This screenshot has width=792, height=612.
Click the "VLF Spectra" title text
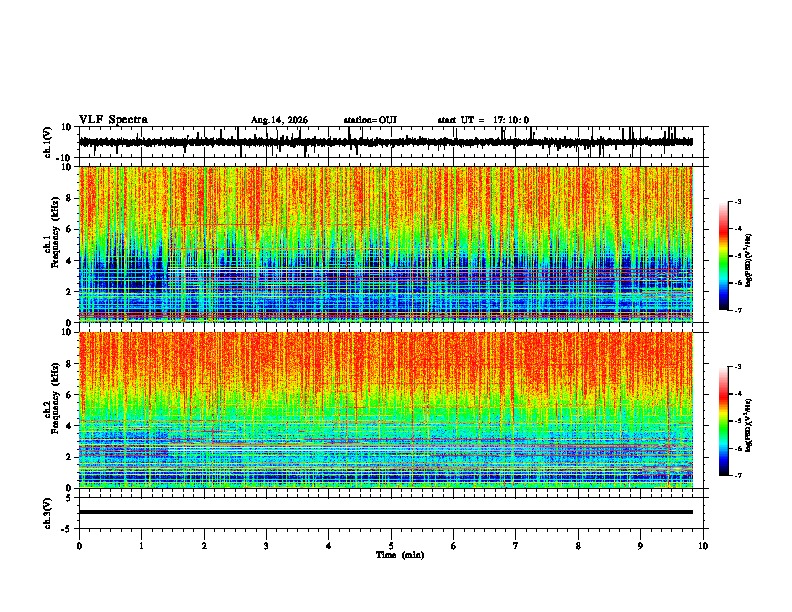click(113, 120)
